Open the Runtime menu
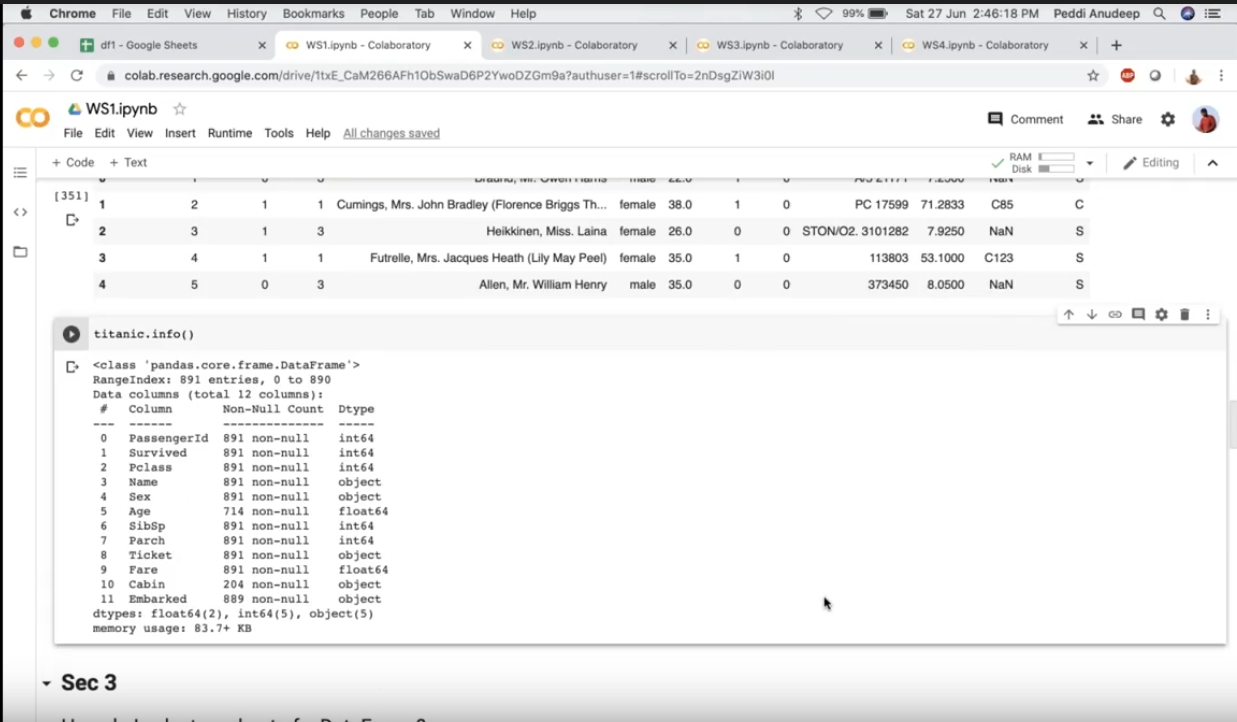Screen dimensions: 1237x722 [x=229, y=133]
